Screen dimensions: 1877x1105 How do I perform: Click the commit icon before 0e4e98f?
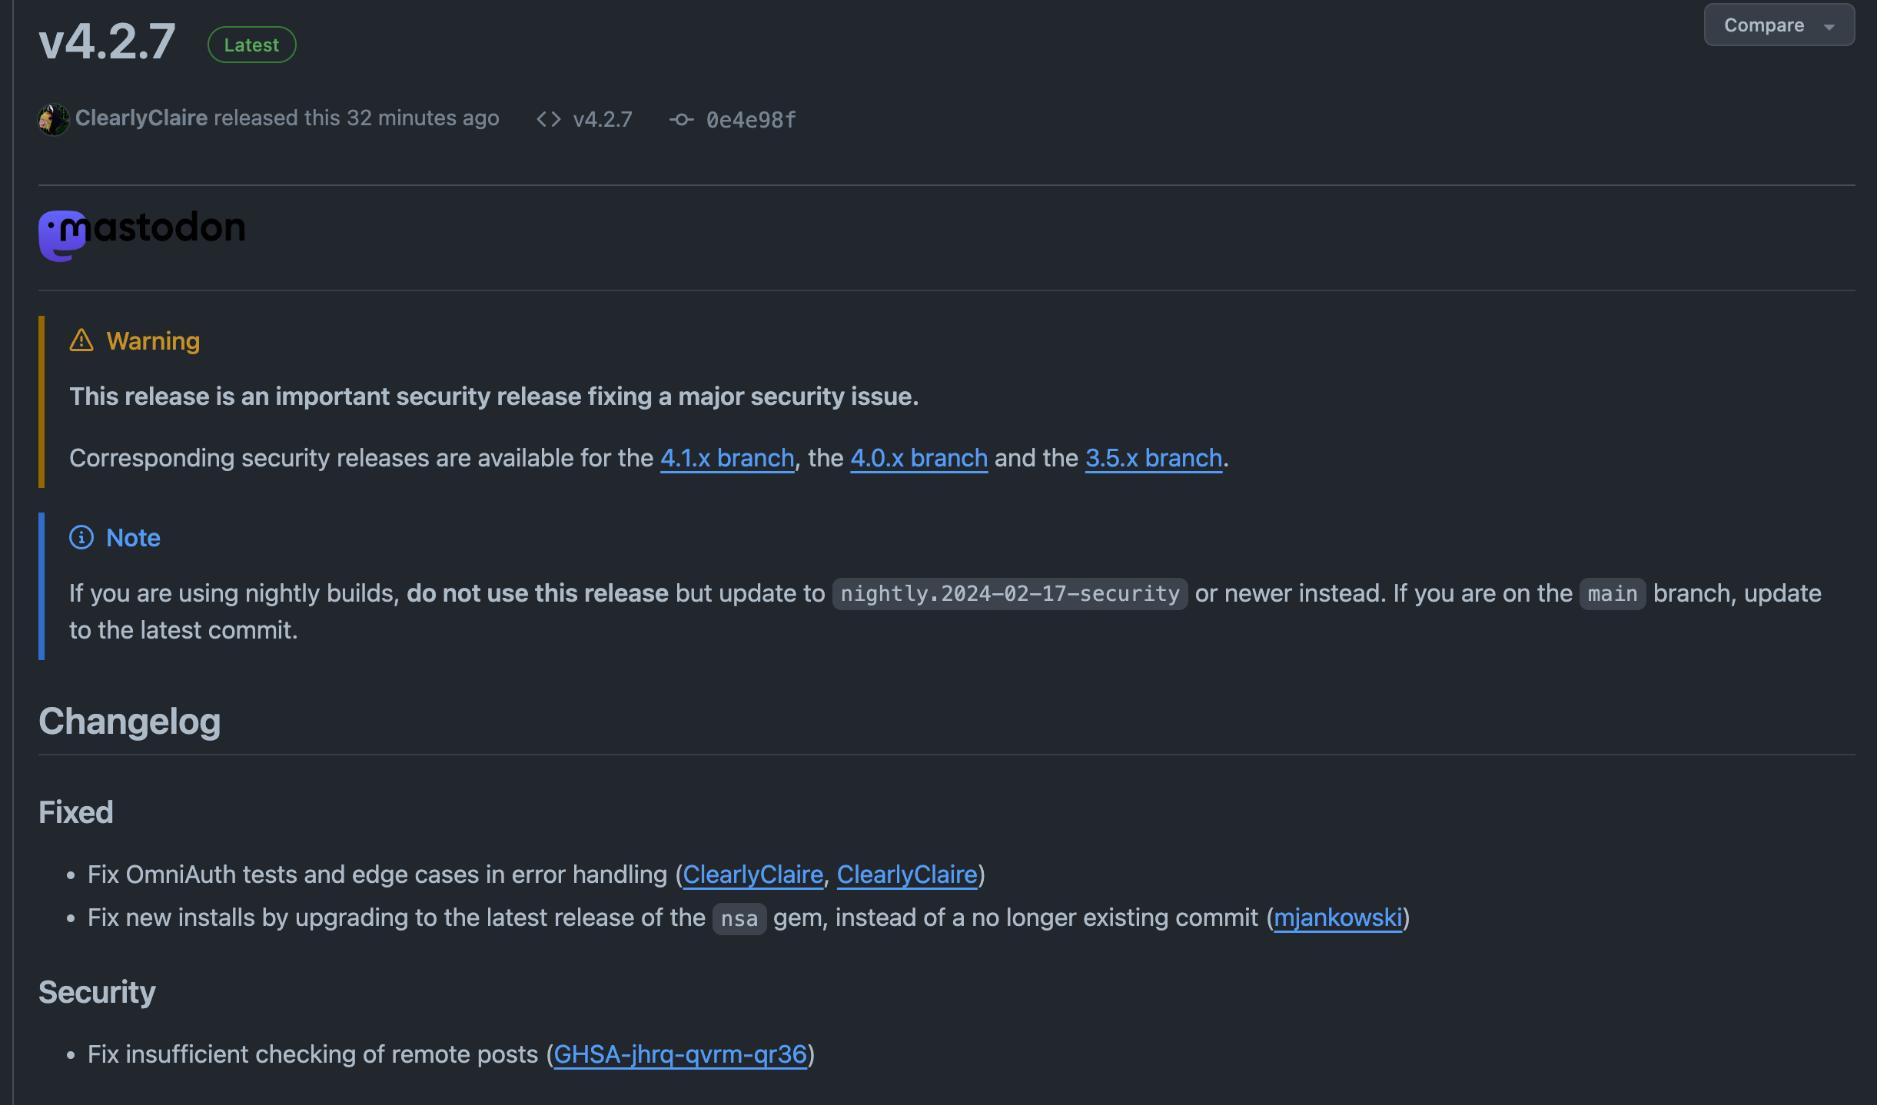pyautogui.click(x=681, y=119)
